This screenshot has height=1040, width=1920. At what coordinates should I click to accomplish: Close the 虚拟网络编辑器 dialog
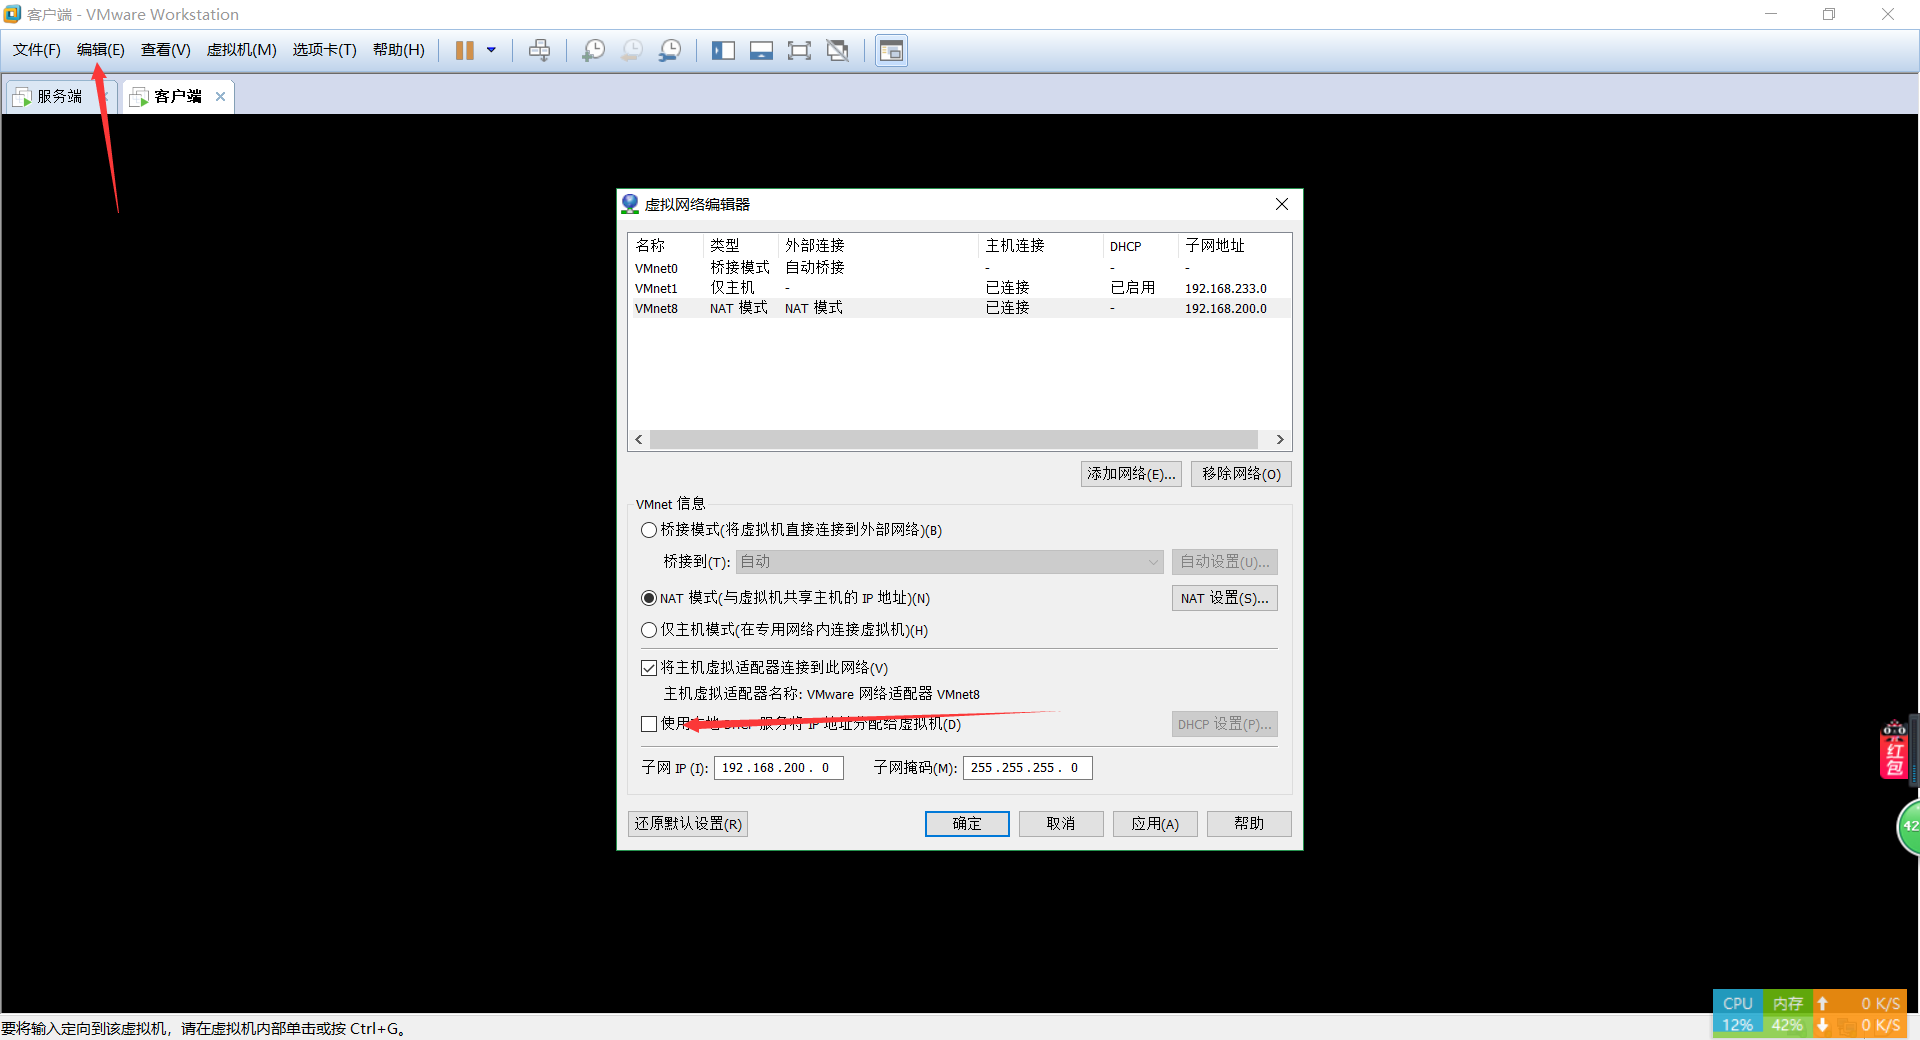point(1282,204)
